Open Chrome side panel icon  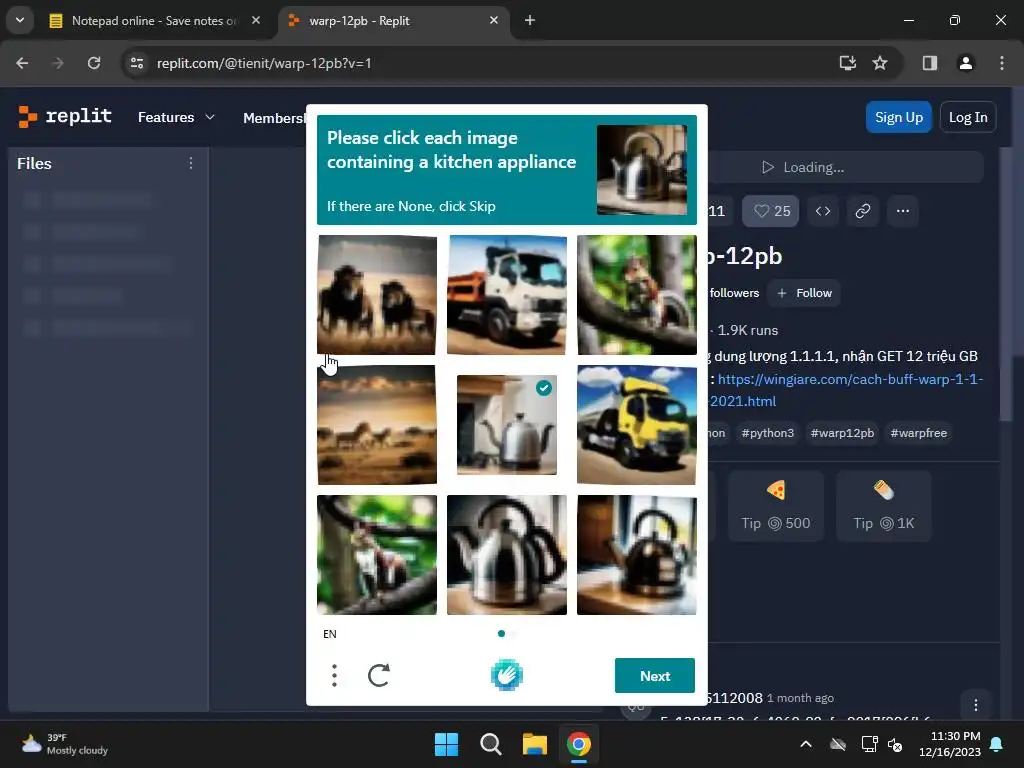[x=930, y=63]
